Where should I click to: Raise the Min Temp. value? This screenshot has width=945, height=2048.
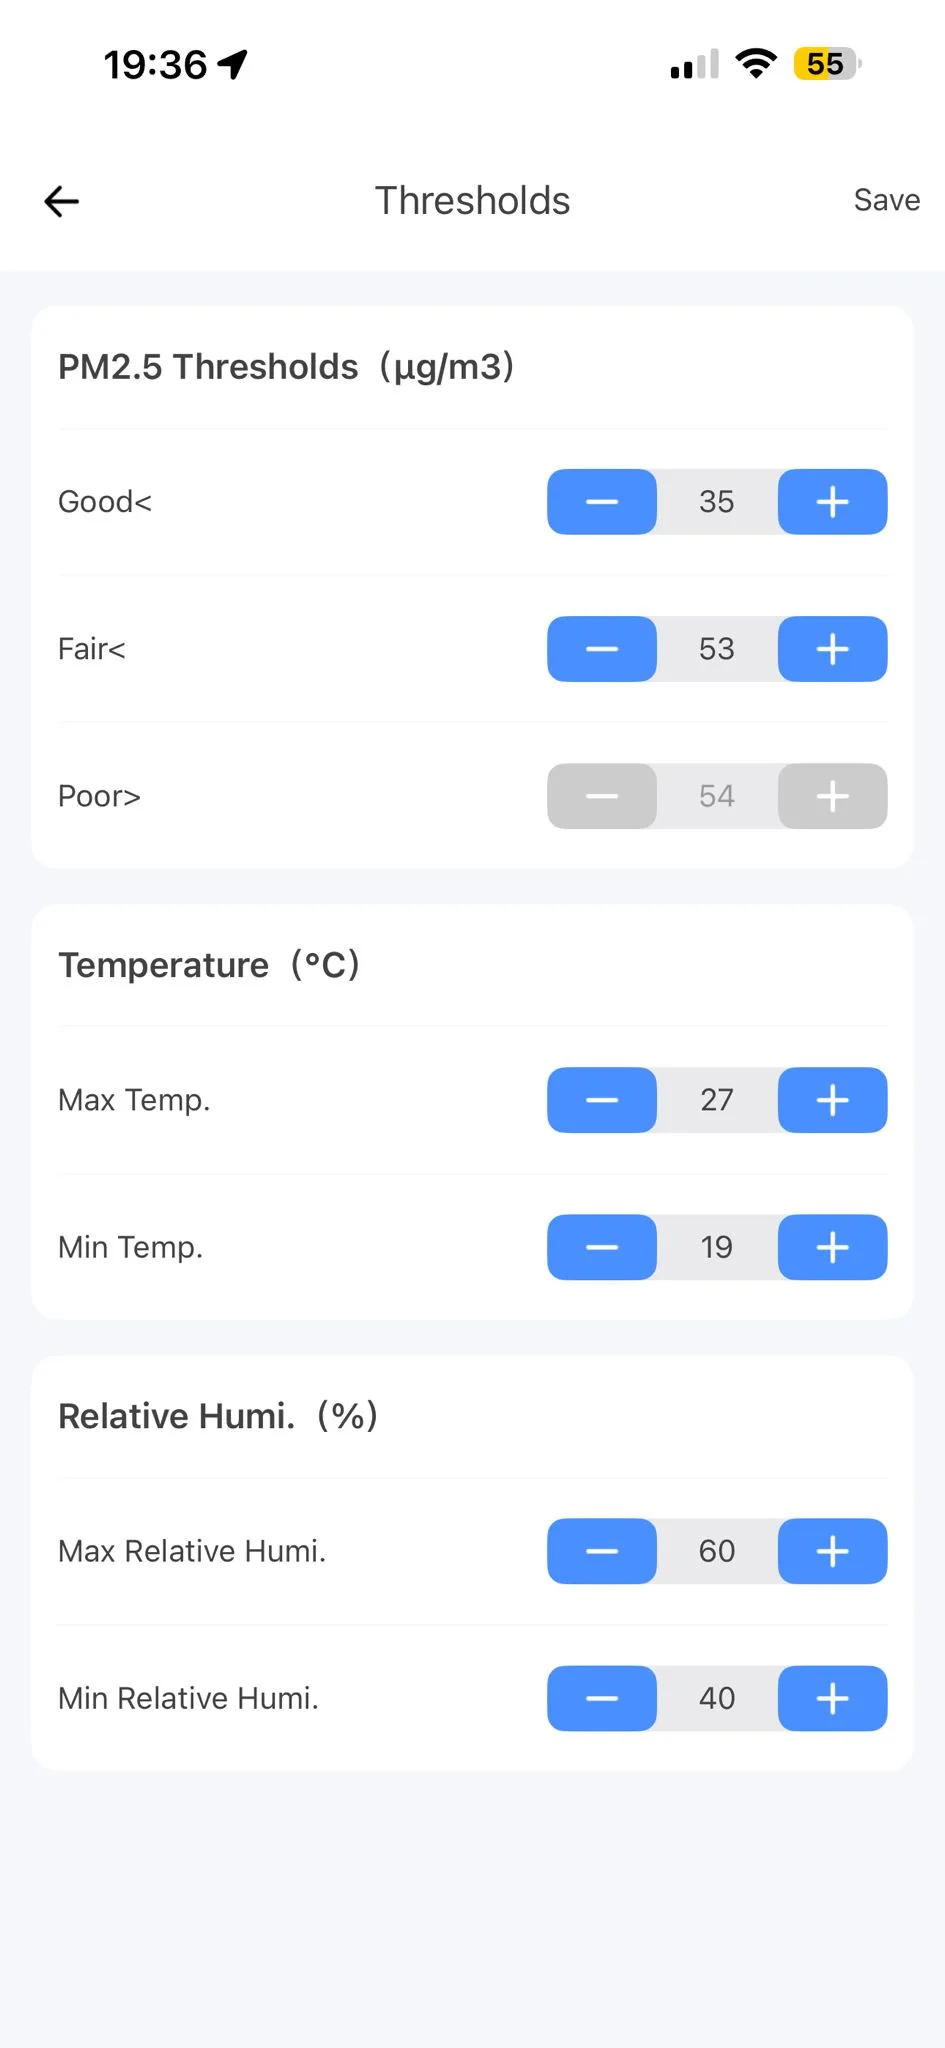[x=832, y=1247]
